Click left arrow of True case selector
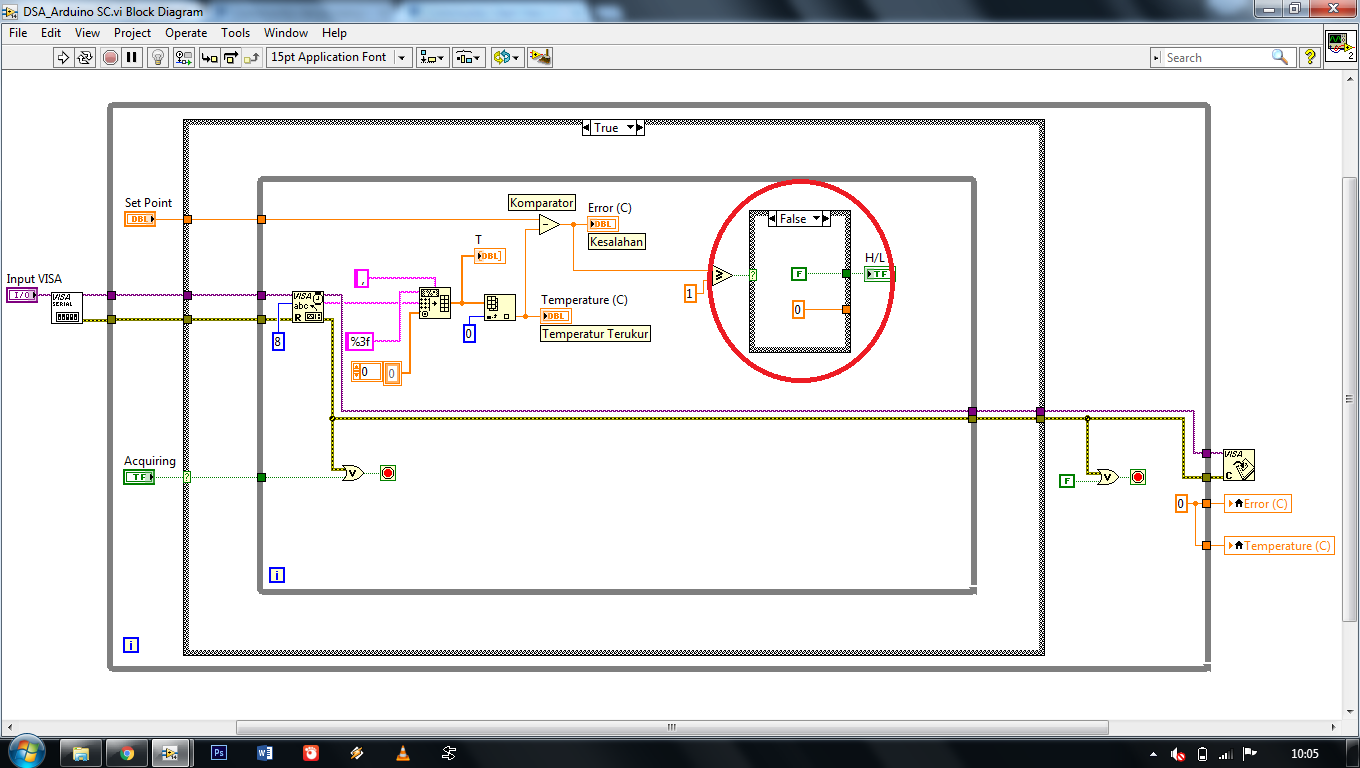 586,128
